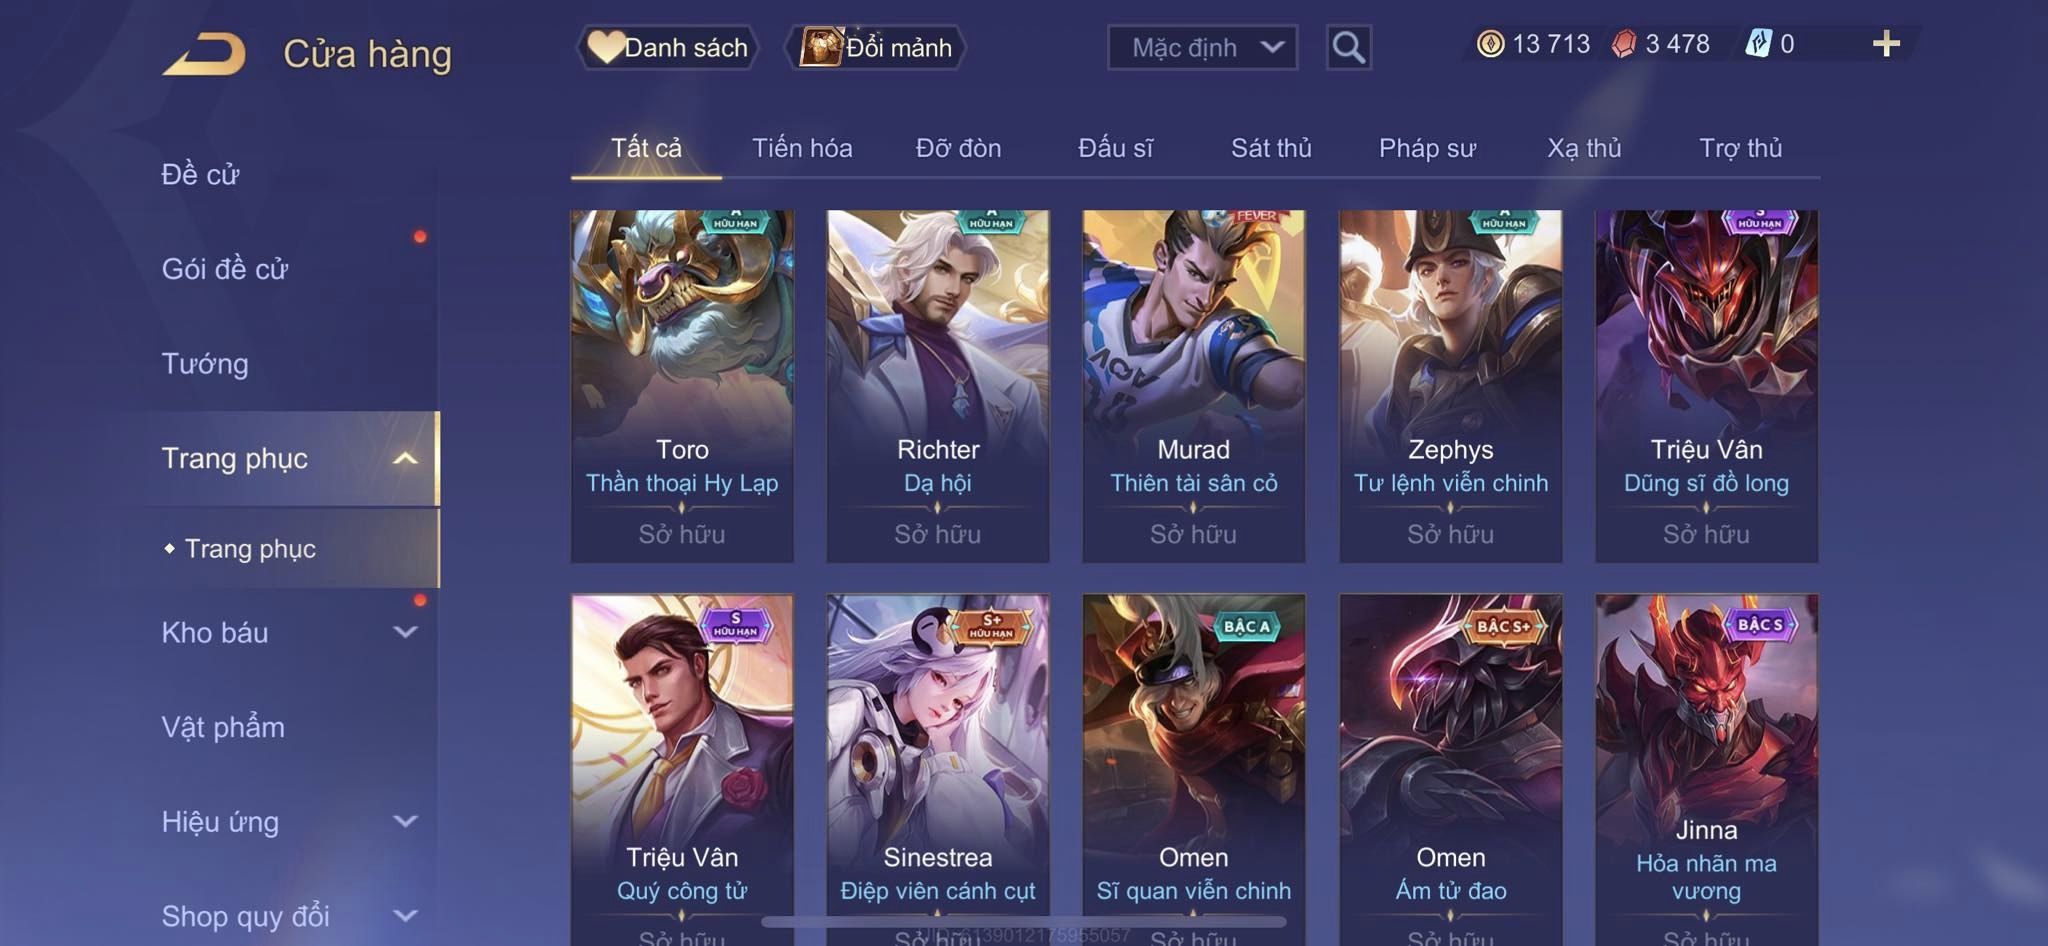Open the Danh sách wishlist heart button
Viewport: 2048px width, 946px height.
[x=667, y=47]
